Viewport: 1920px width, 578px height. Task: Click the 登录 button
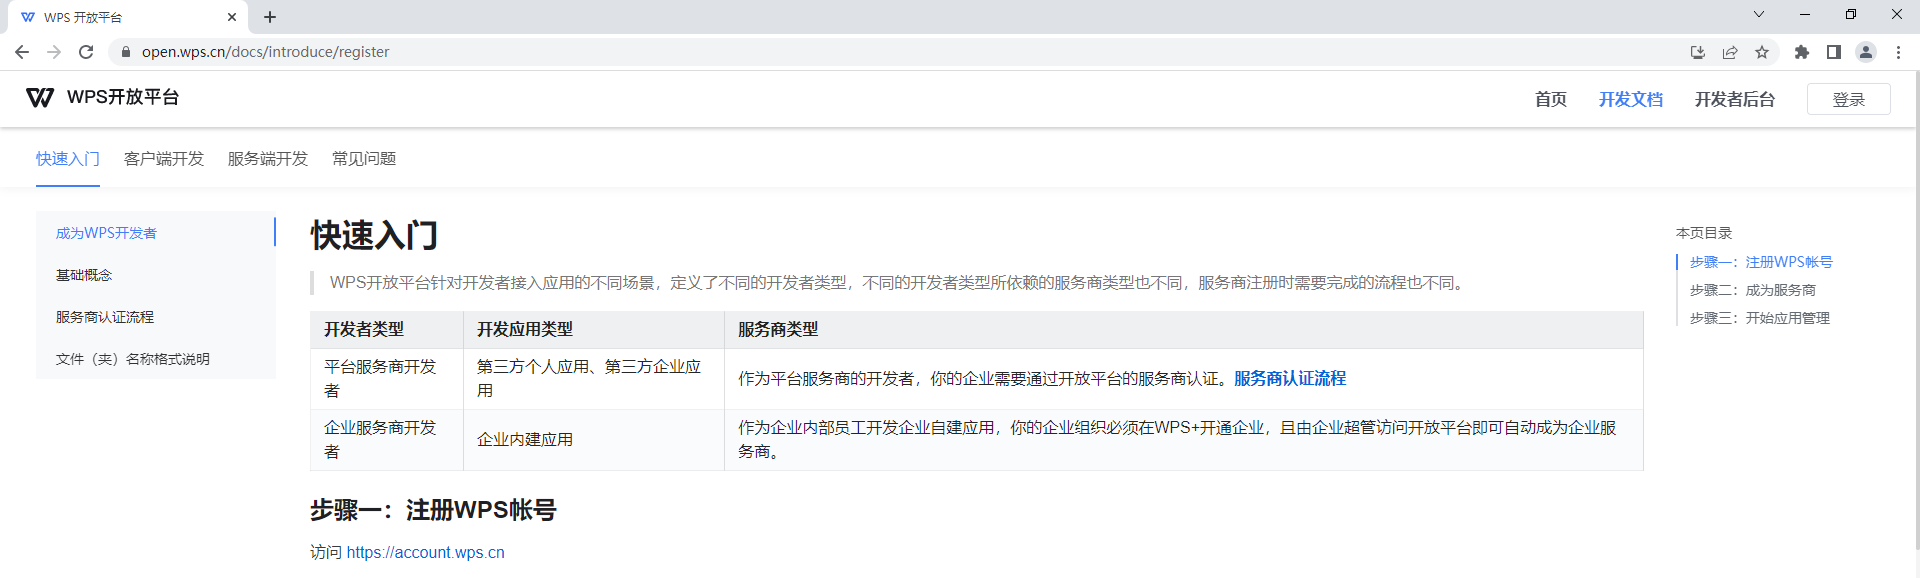pos(1849,99)
